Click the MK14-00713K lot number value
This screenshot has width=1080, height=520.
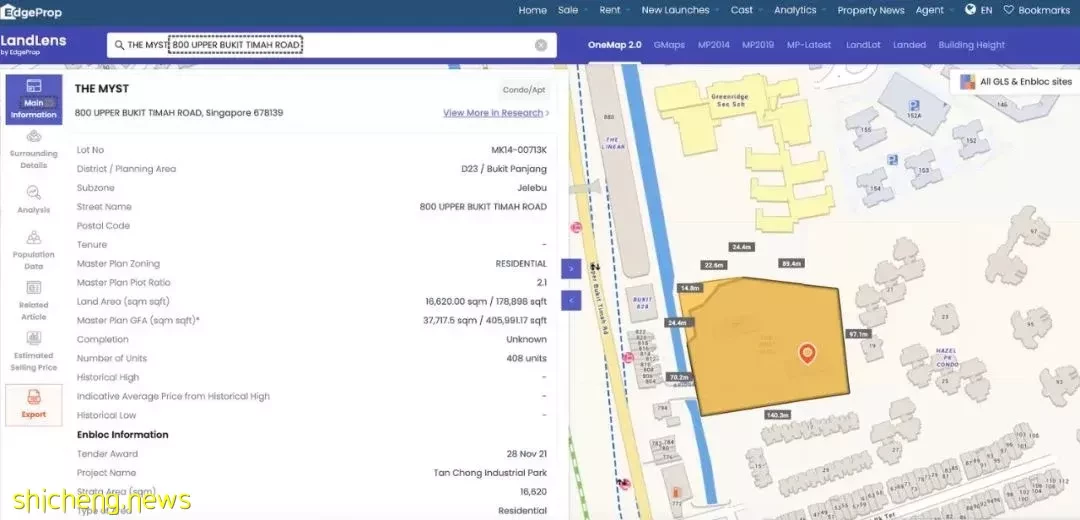point(519,150)
